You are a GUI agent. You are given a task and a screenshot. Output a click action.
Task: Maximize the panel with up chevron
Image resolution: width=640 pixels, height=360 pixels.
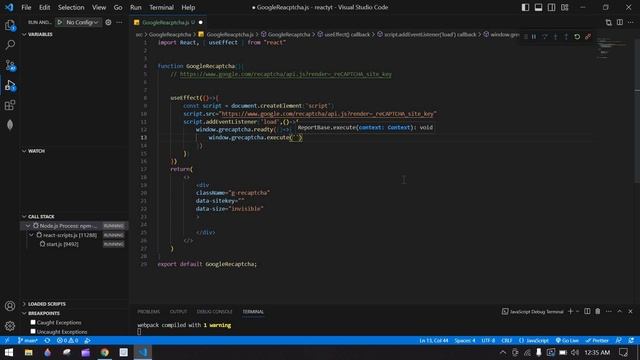coord(620,311)
